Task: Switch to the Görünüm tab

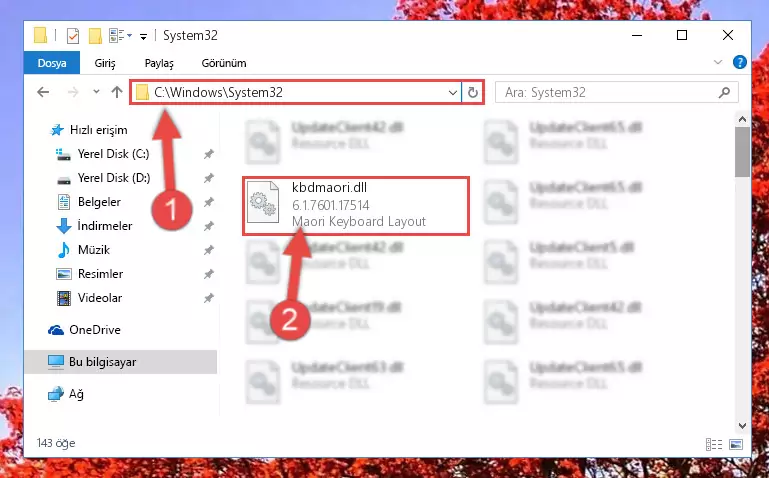Action: 224,63
